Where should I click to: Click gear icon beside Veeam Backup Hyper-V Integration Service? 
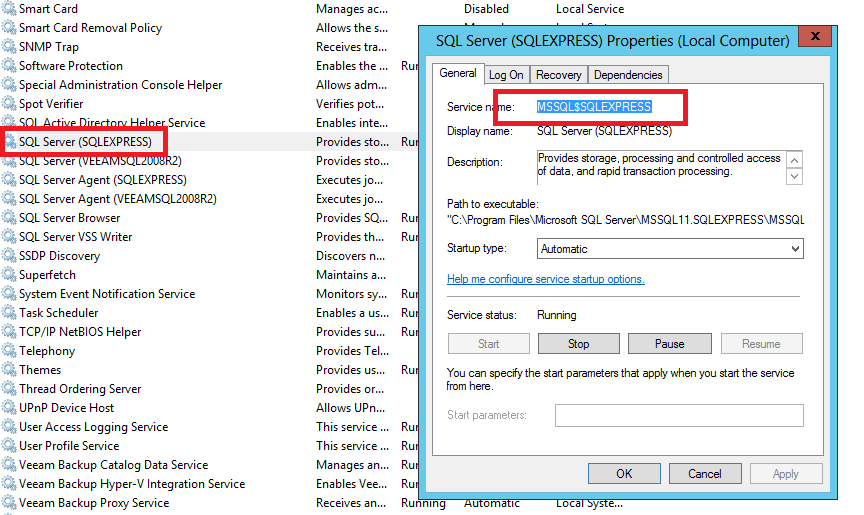(x=9, y=484)
